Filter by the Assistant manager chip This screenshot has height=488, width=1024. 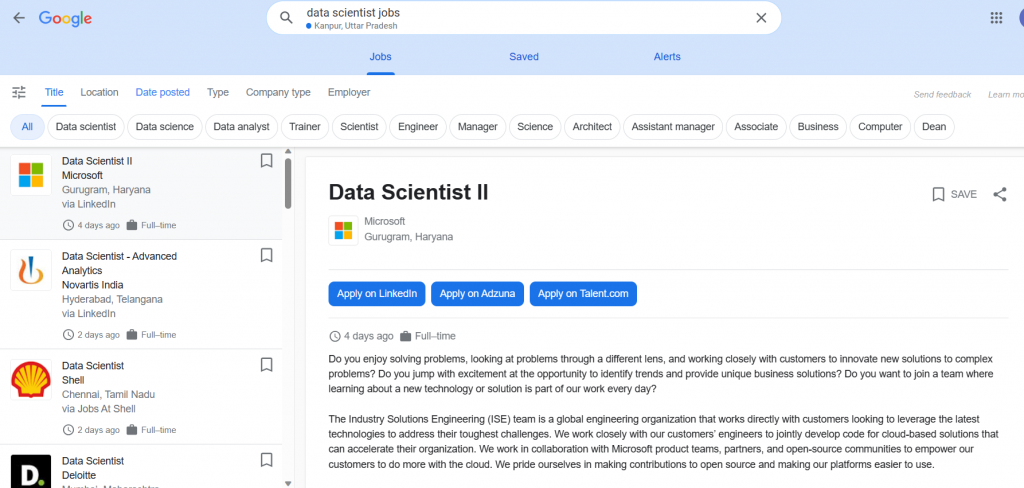coord(673,127)
